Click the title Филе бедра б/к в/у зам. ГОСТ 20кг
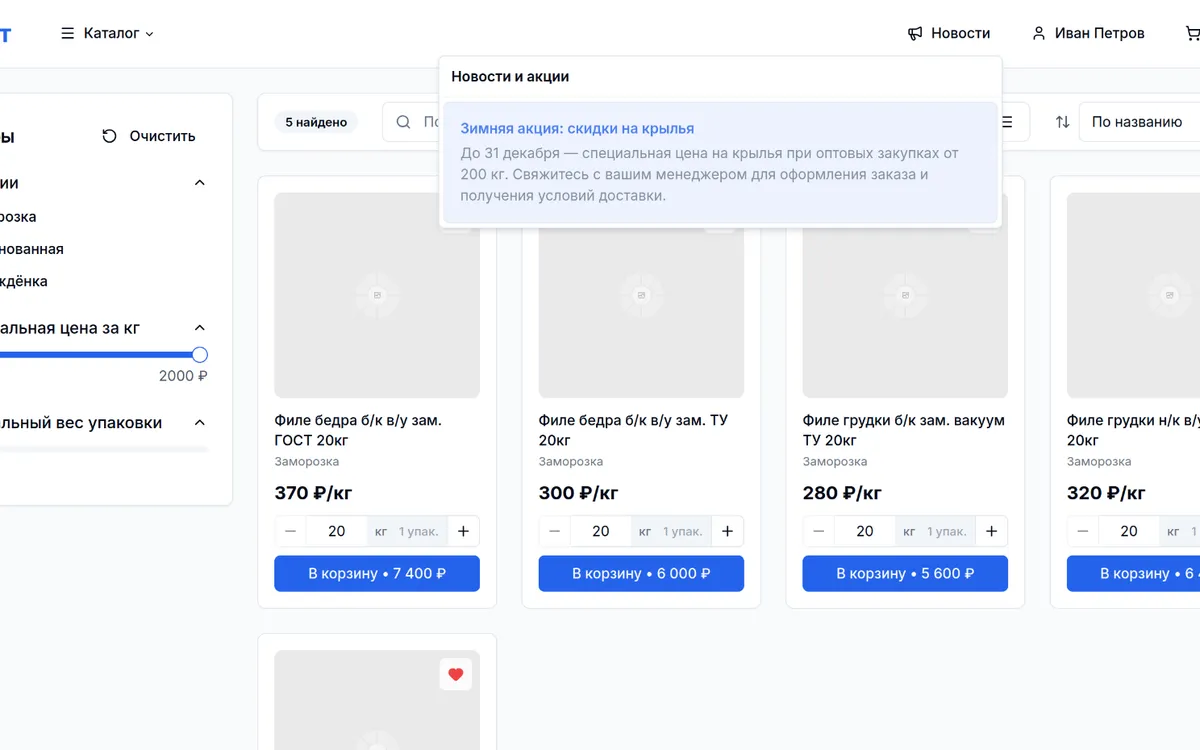 click(358, 430)
